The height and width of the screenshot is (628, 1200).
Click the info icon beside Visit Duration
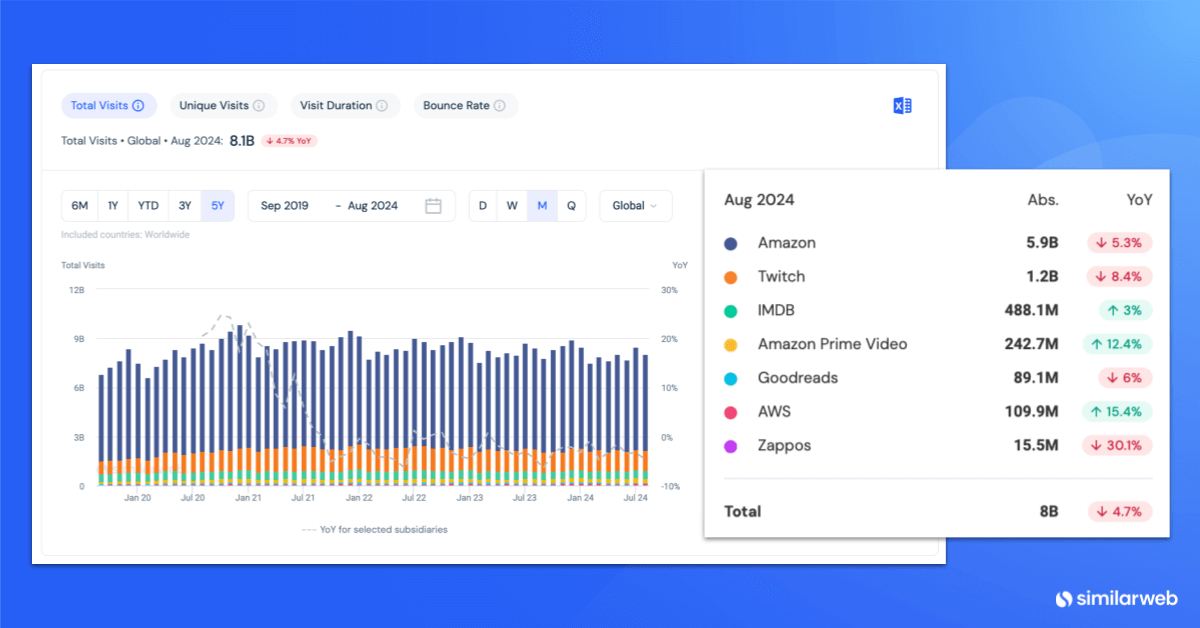click(x=381, y=105)
